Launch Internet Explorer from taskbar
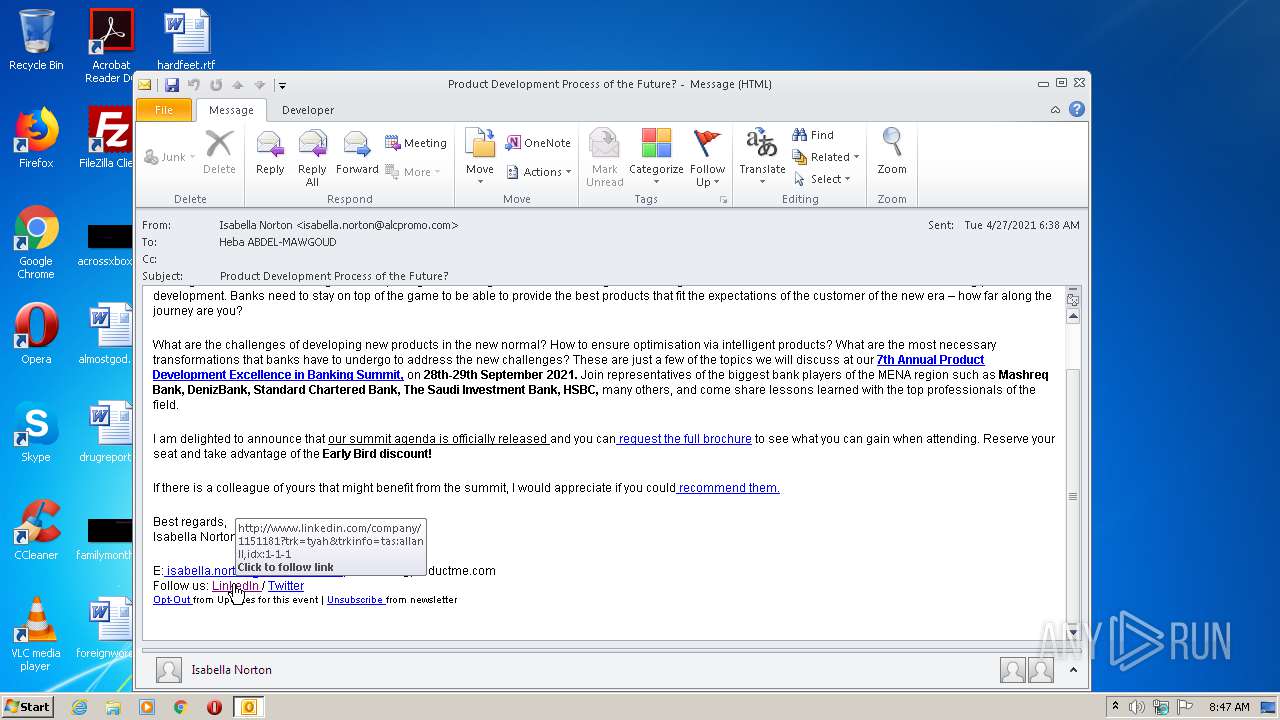The image size is (1280, 720). click(79, 707)
